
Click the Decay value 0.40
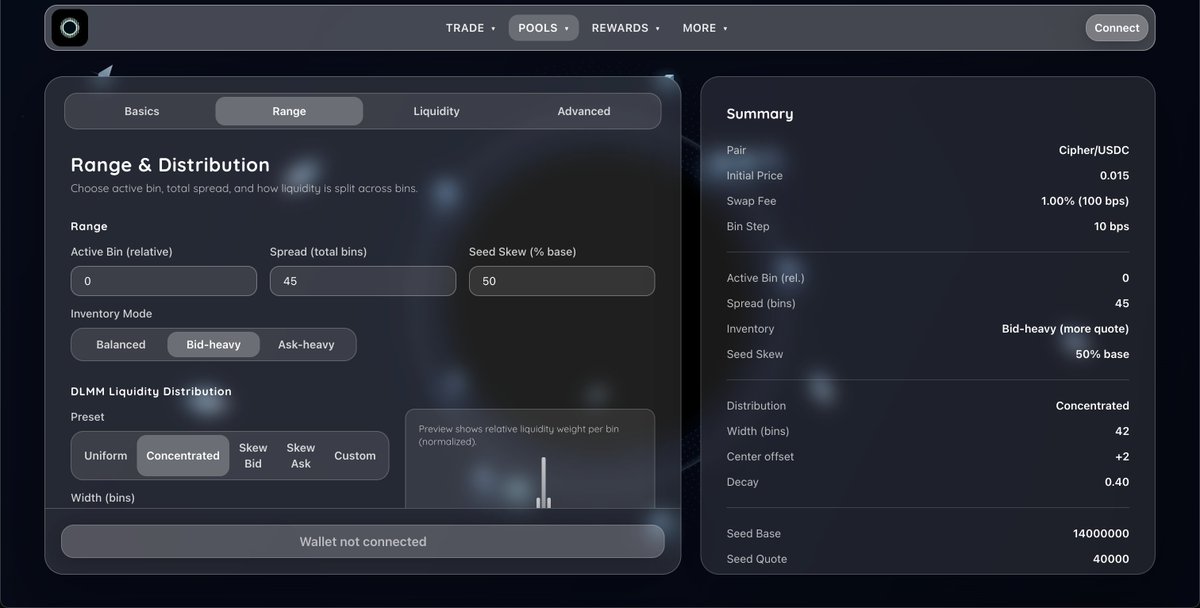pyautogui.click(x=1117, y=482)
